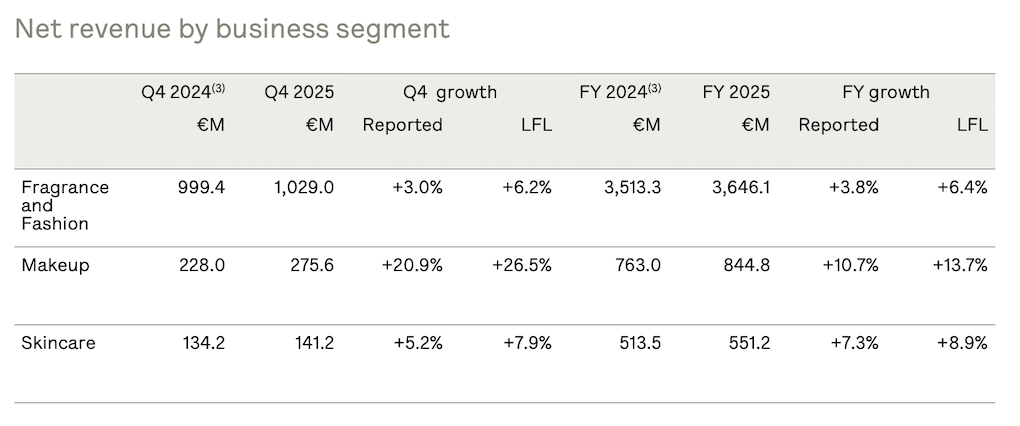Click the Skincare Q4 2025 value 141.2

pyautogui.click(x=311, y=343)
